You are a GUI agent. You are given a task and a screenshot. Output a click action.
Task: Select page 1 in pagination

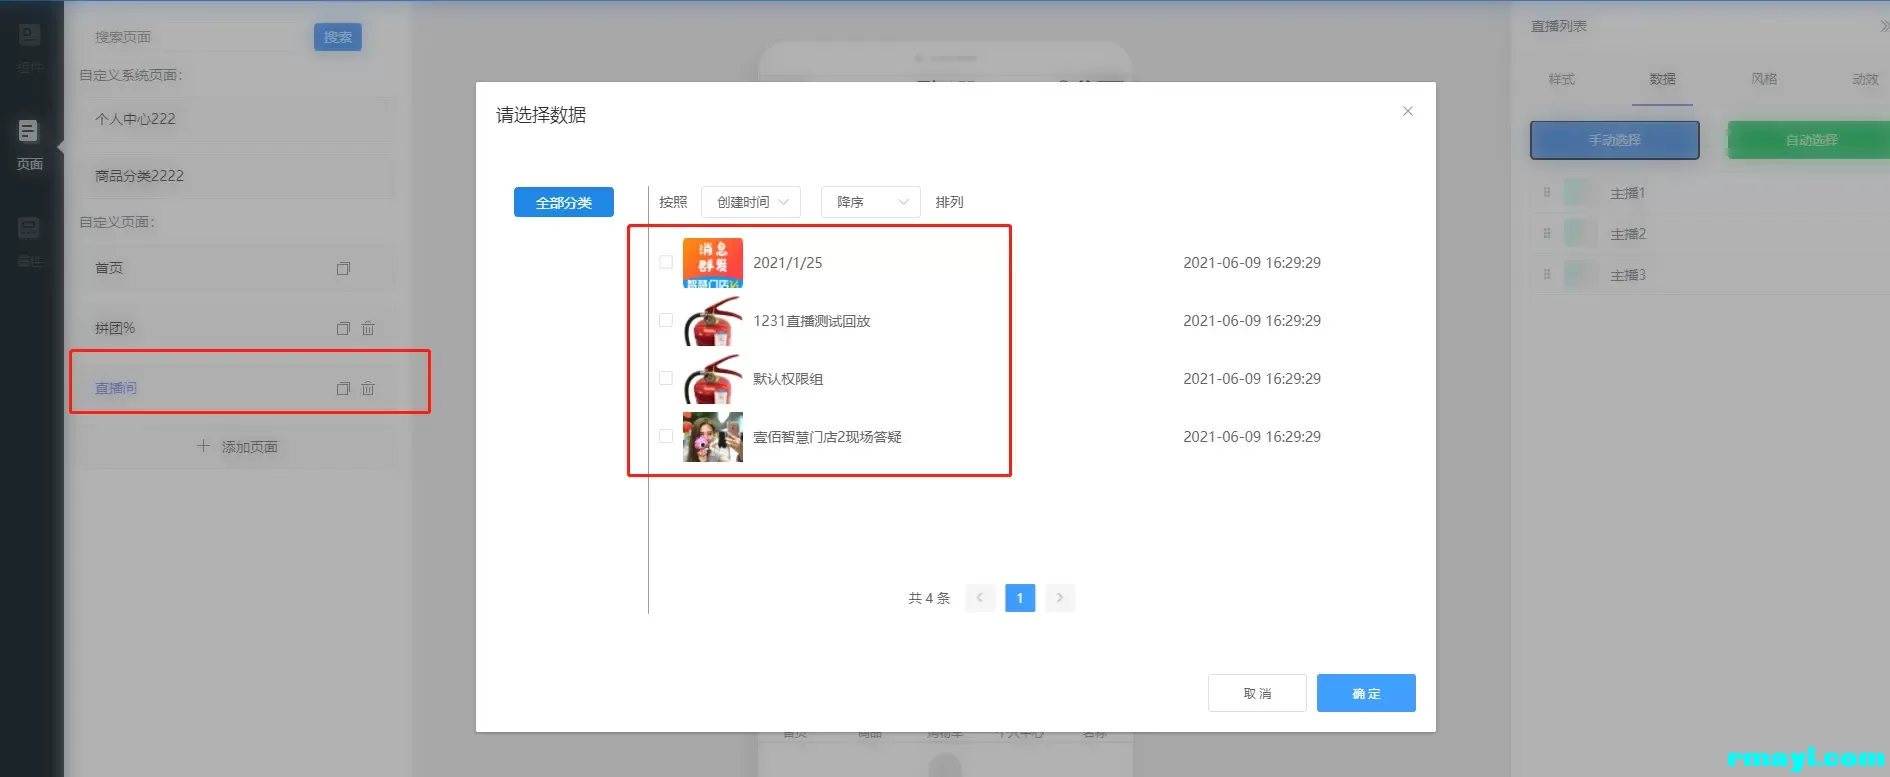tap(1020, 598)
